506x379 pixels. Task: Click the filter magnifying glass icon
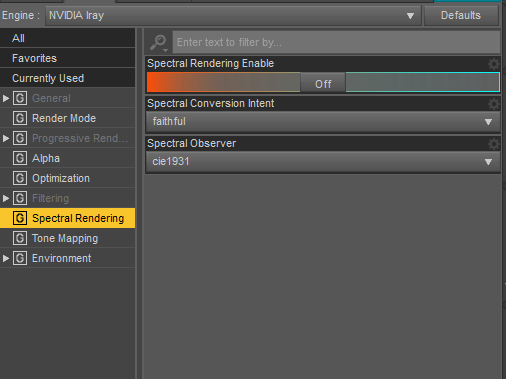[x=158, y=43]
